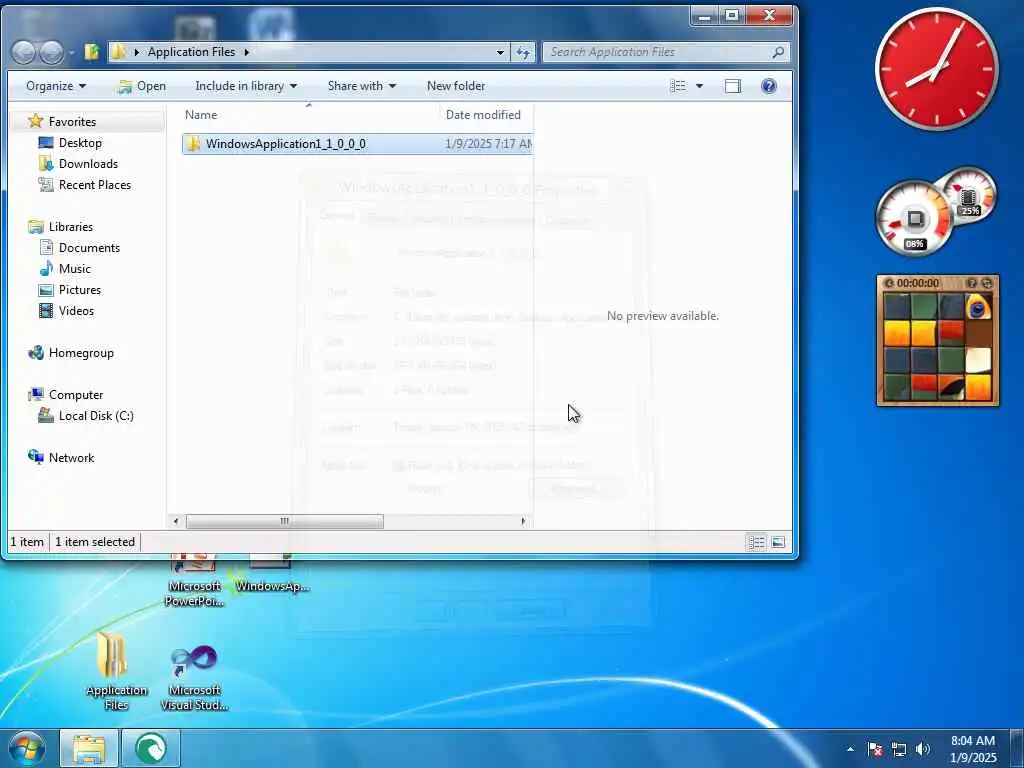Image resolution: width=1024 pixels, height=768 pixels.
Task: Click the address bar folder icon
Action: coord(118,52)
